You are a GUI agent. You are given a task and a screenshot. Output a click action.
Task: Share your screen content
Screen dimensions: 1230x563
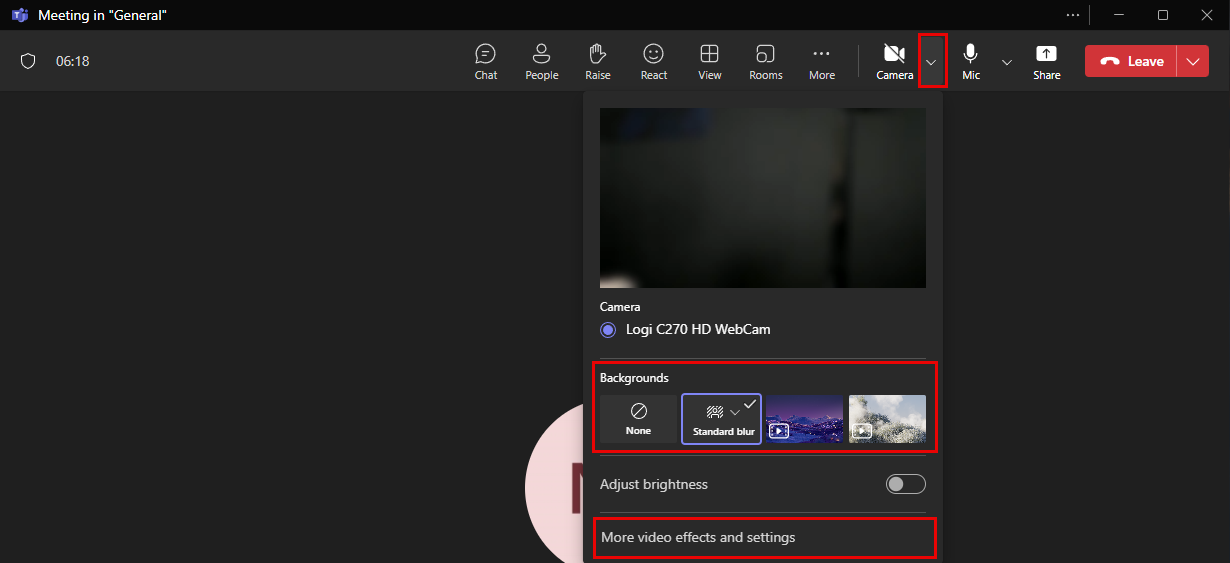pos(1047,61)
